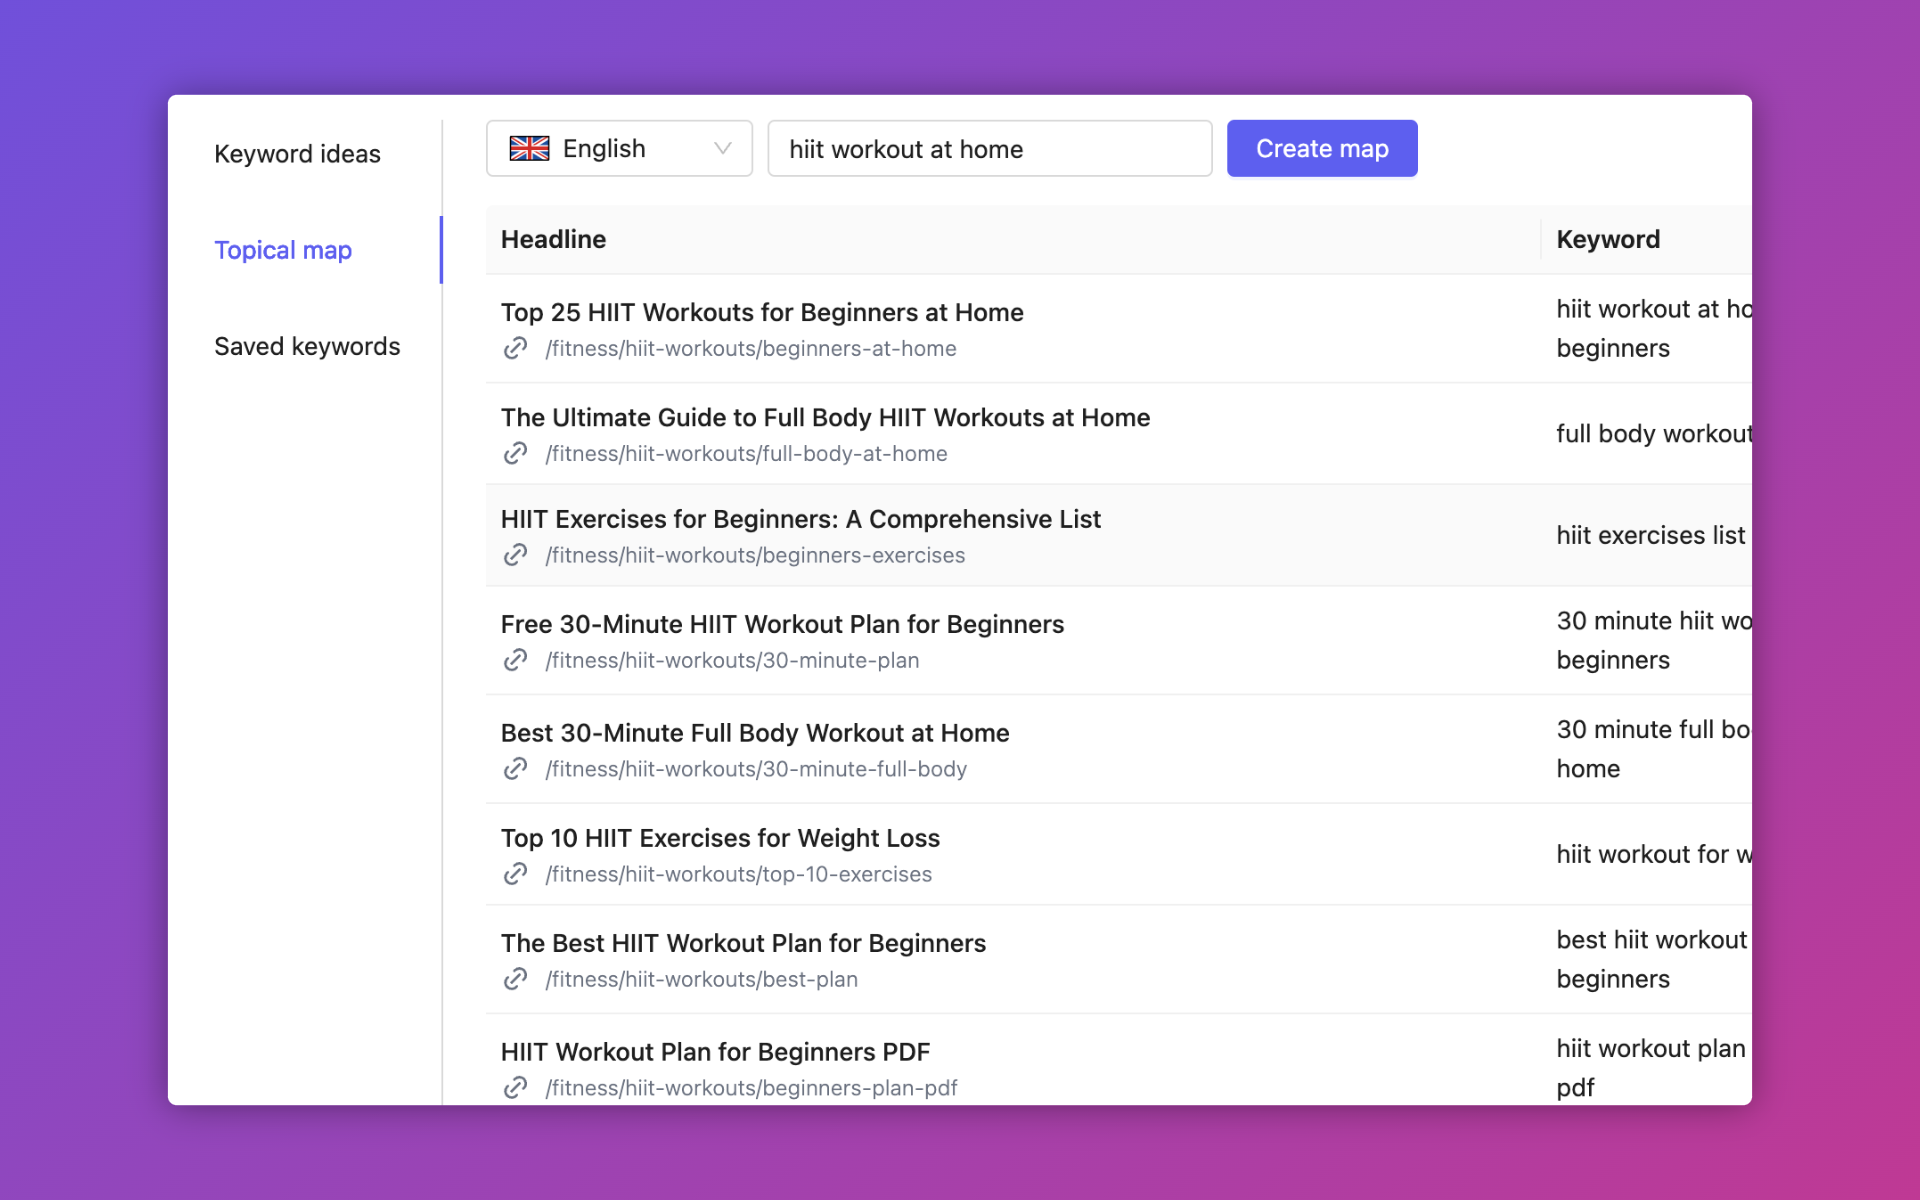Select 'Top 10 HIIT Exercises for Weight Loss' headline
Viewport: 1920px width, 1200px height.
[x=720, y=838]
